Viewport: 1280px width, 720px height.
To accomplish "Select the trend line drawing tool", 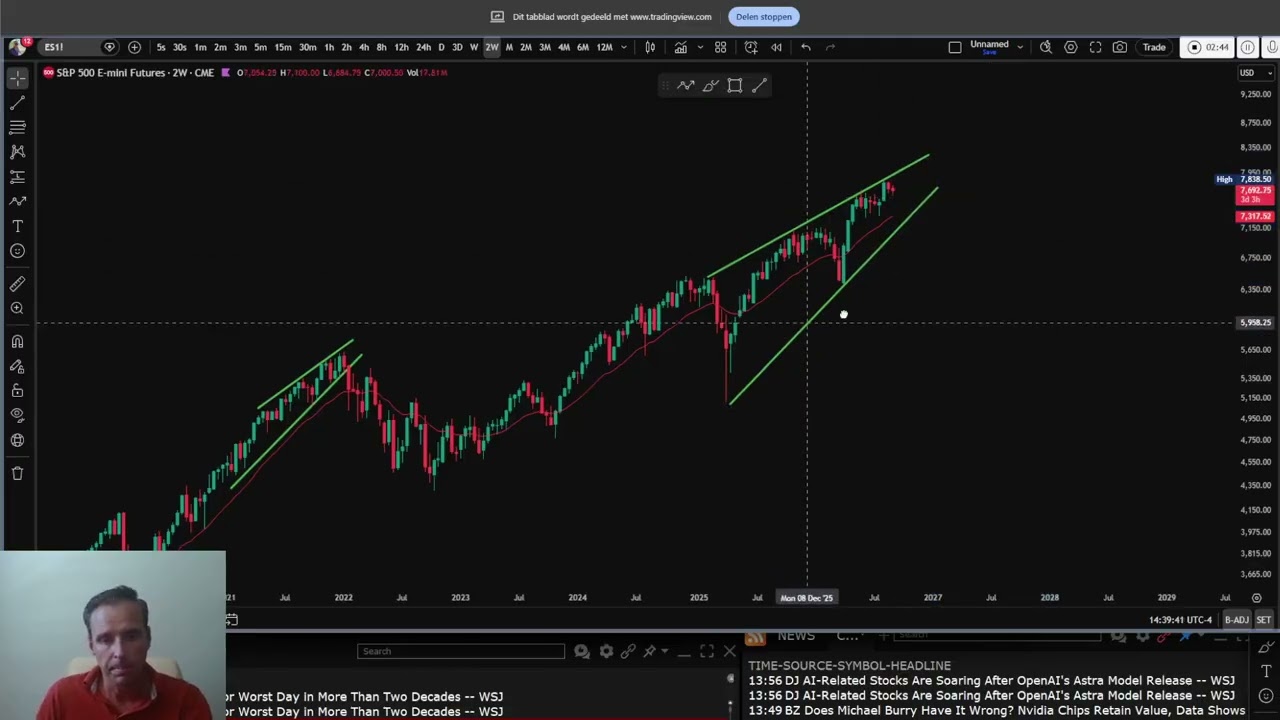I will pos(17,103).
